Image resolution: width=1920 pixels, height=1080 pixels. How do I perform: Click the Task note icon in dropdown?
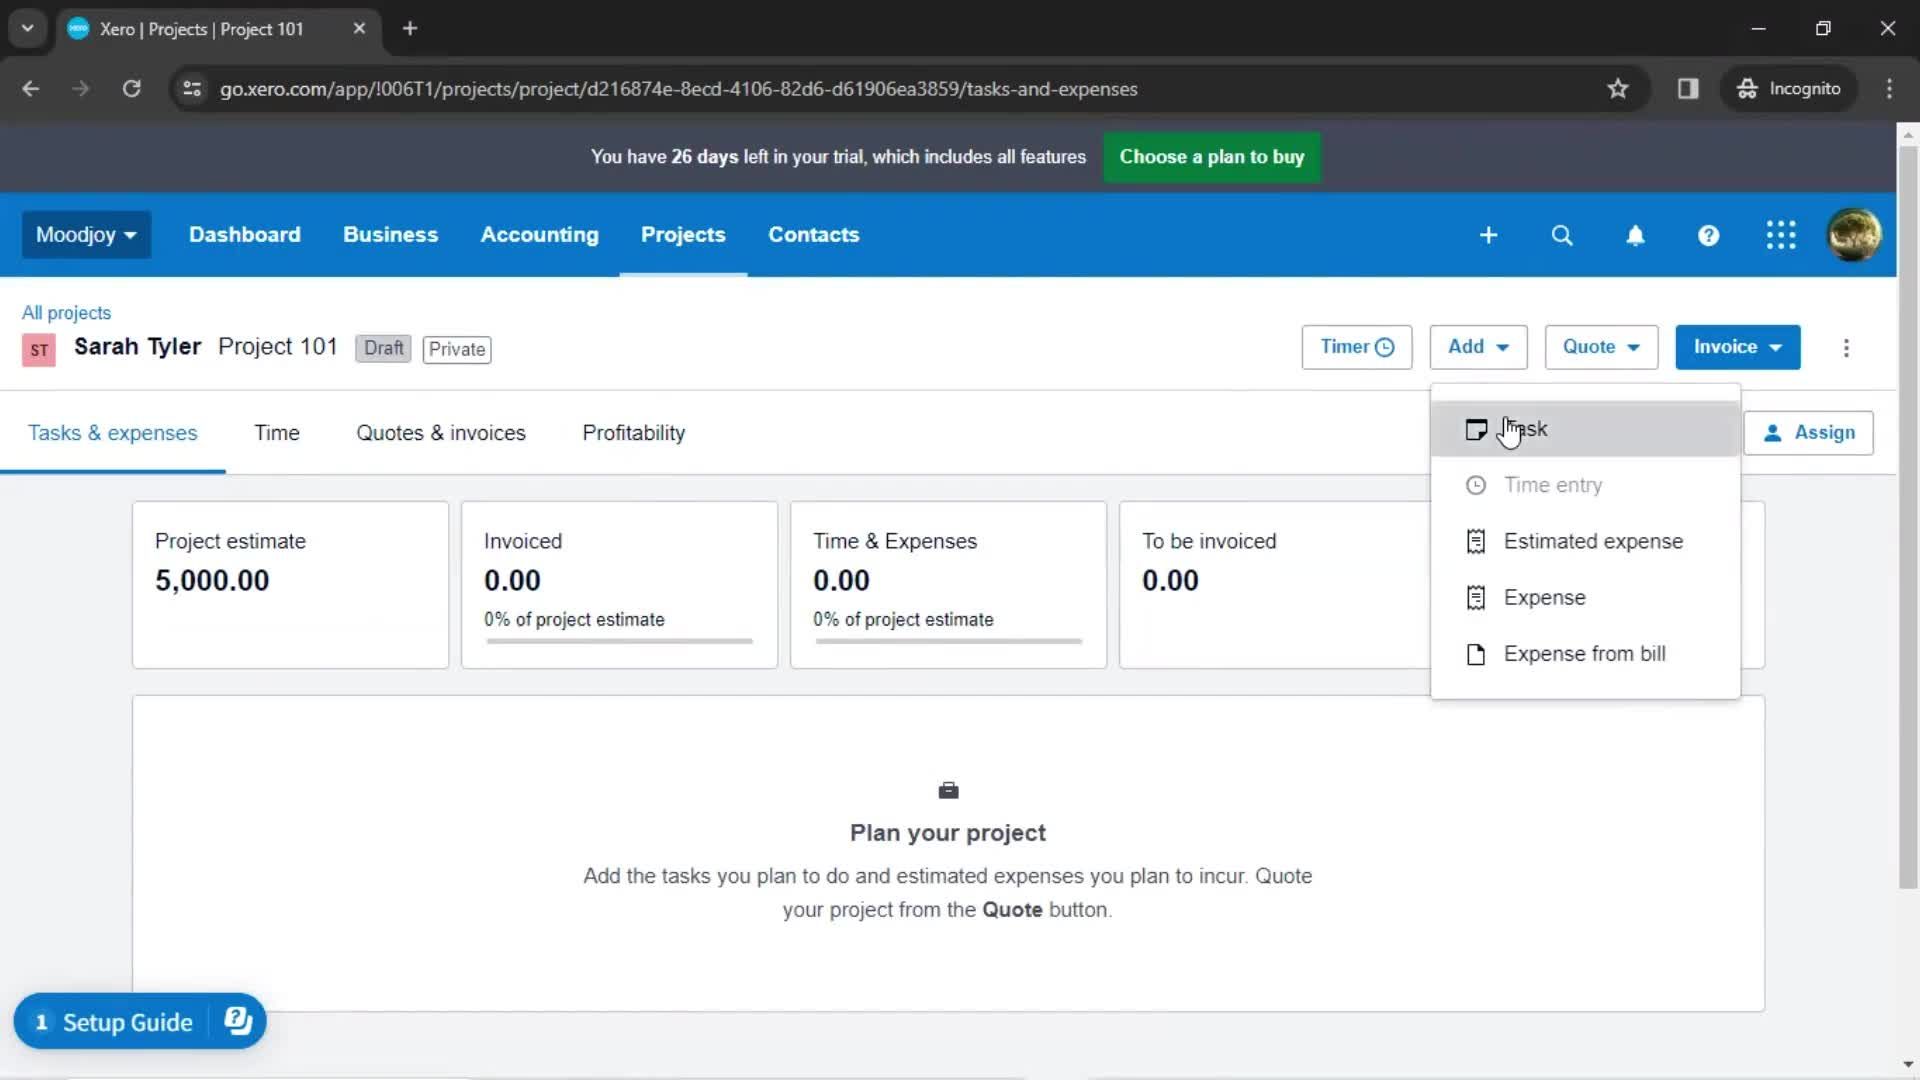(1476, 429)
